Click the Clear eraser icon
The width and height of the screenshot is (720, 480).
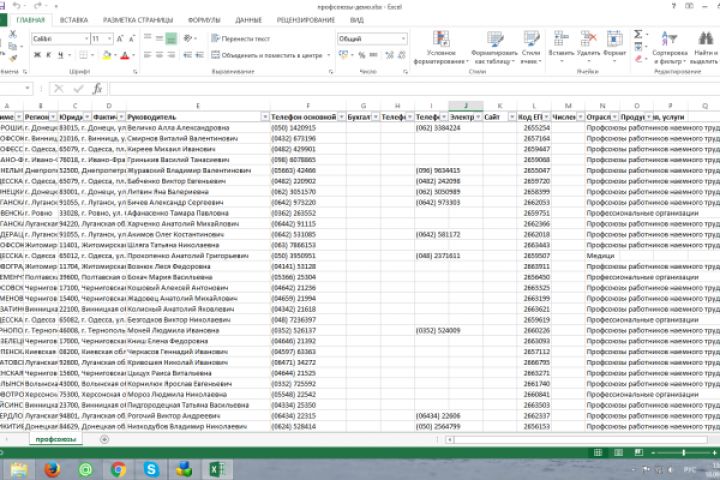click(638, 59)
